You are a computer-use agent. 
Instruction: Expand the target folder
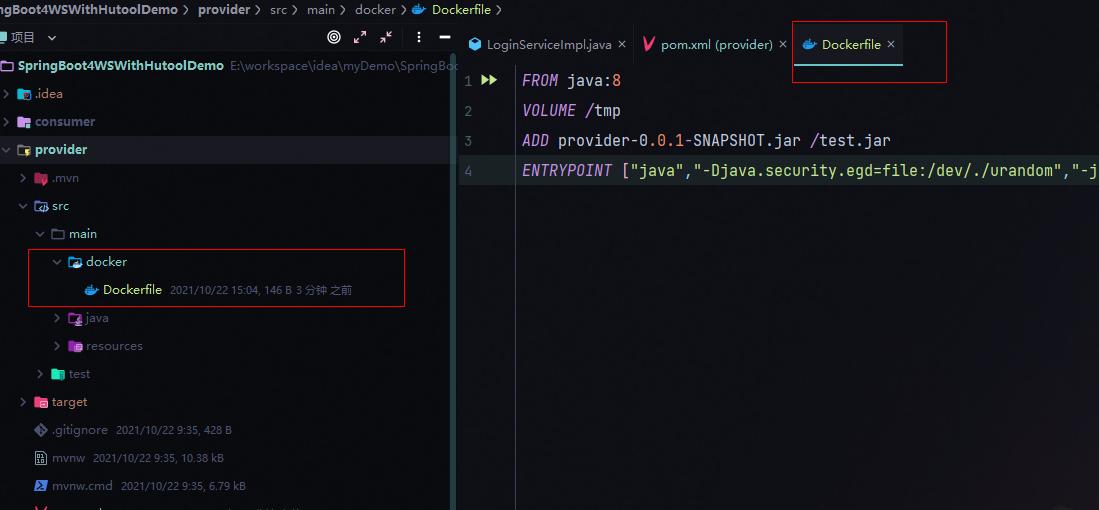tap(23, 402)
